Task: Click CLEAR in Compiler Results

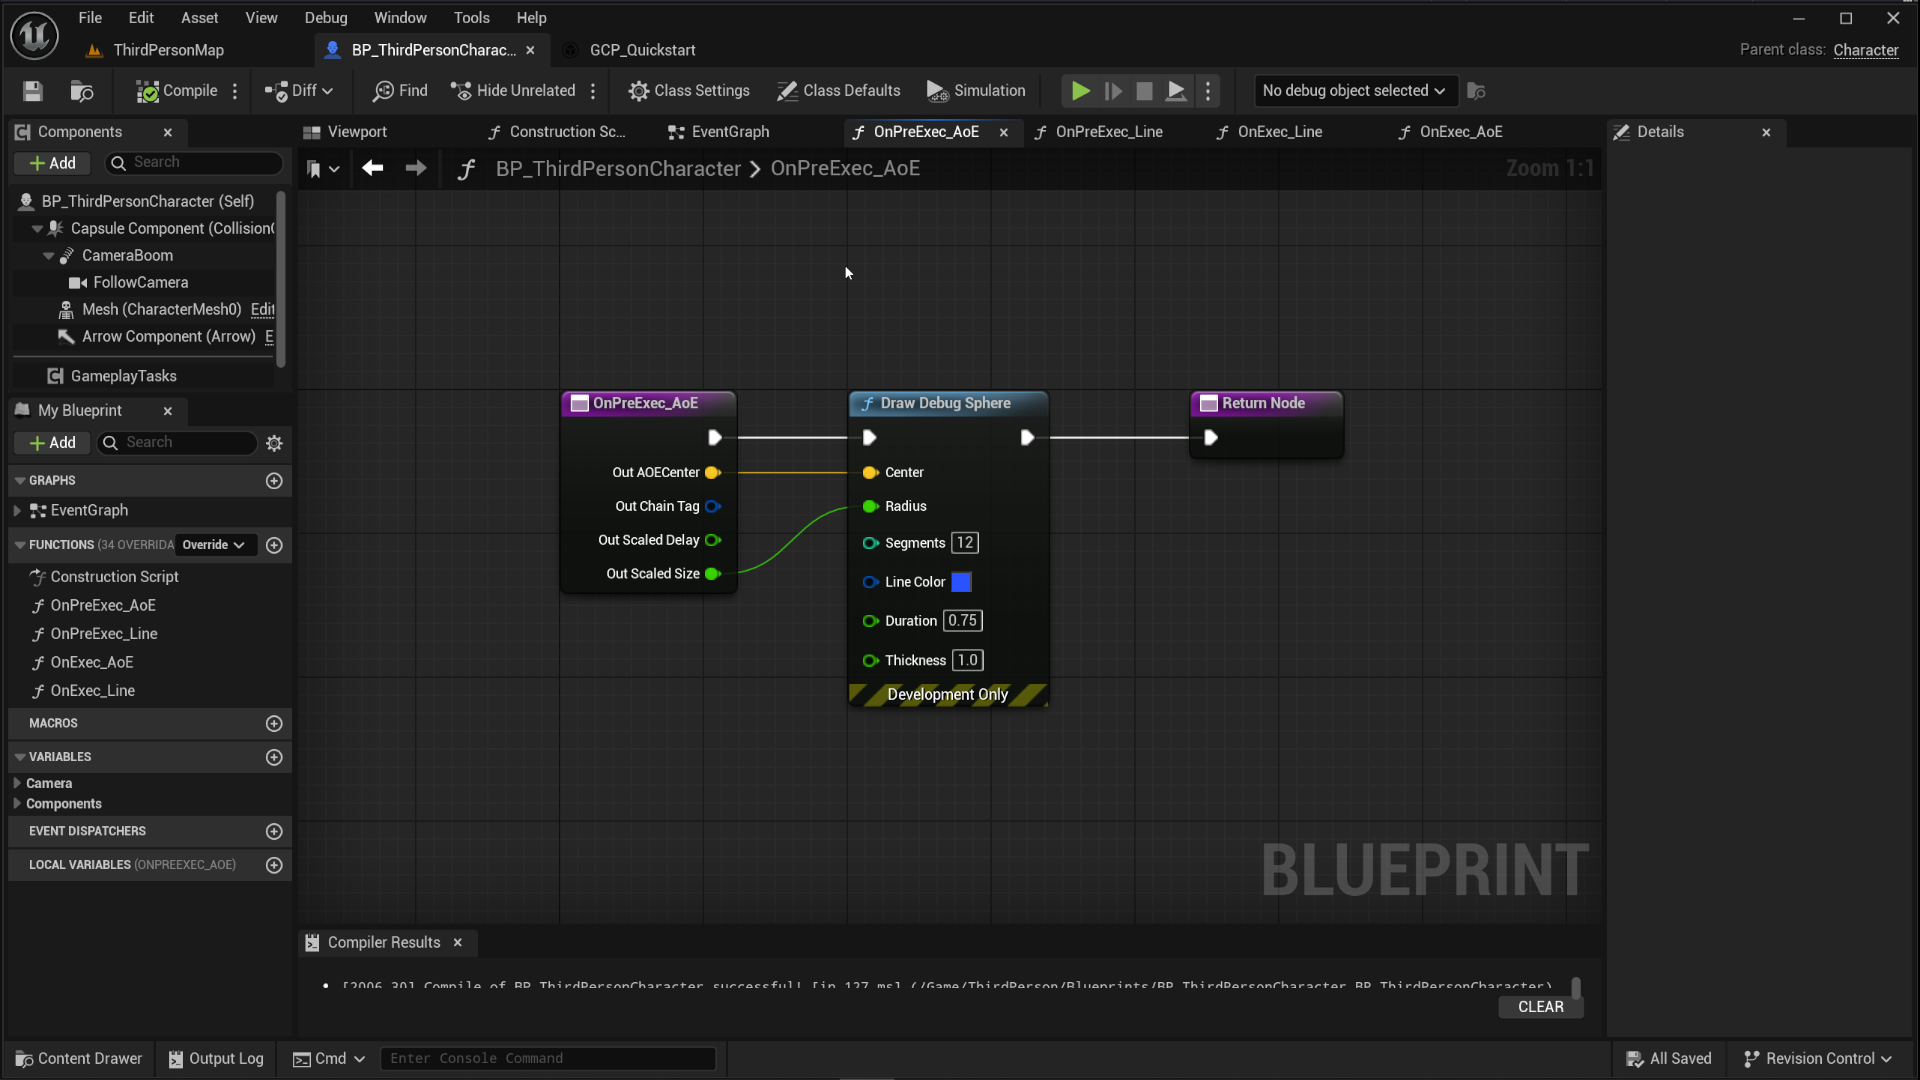Action: (1540, 1007)
